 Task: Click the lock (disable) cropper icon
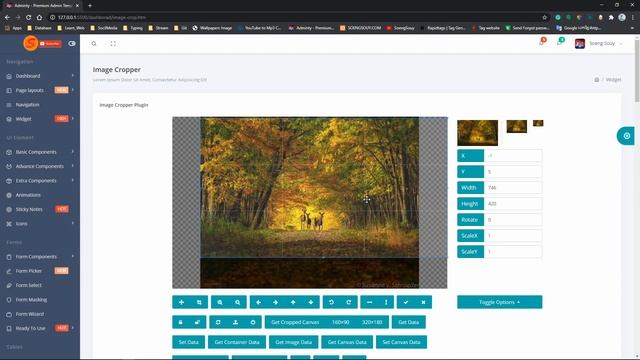tap(181, 322)
